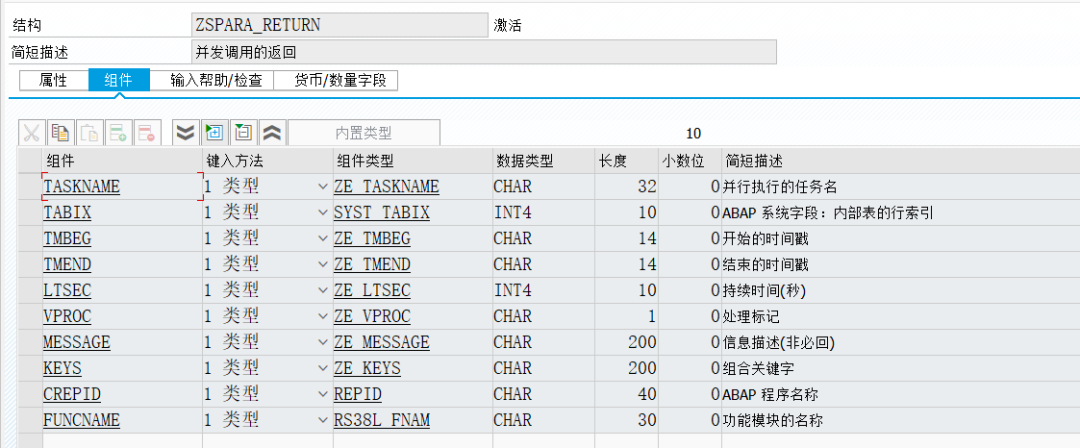Viewport: 1080px width, 448px height.
Task: Click the 内置类型 button
Action: [x=364, y=133]
